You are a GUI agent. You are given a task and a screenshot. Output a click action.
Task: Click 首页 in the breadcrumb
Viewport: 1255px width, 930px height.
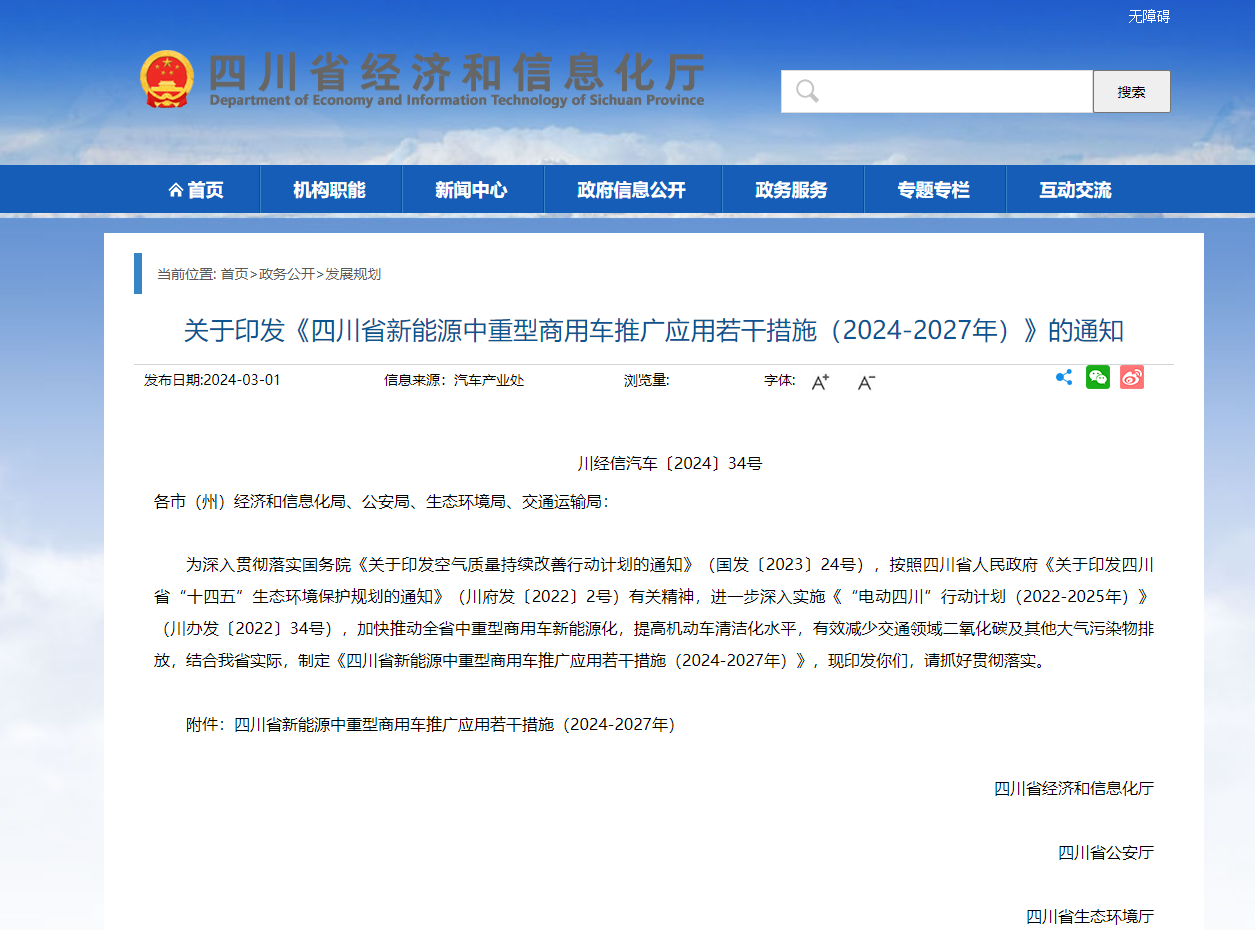pyautogui.click(x=234, y=274)
